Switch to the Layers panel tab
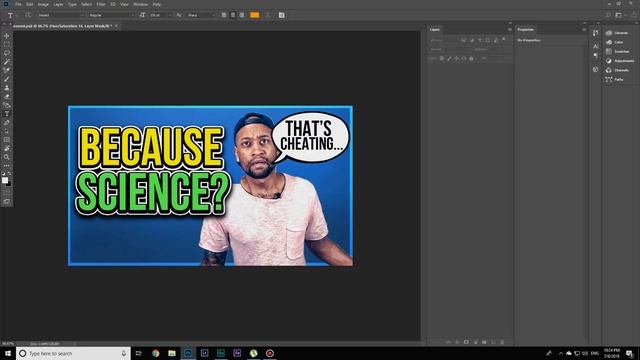 click(435, 29)
